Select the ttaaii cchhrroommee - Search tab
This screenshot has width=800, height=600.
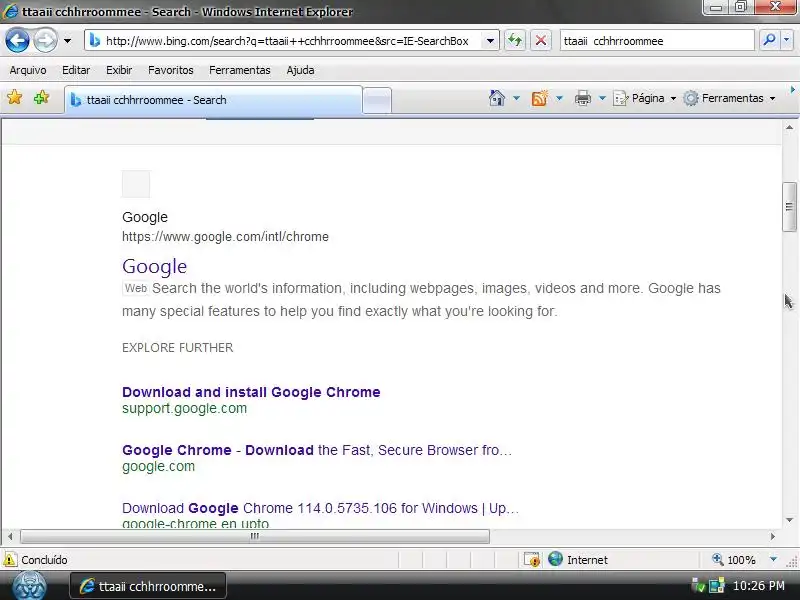pos(213,100)
